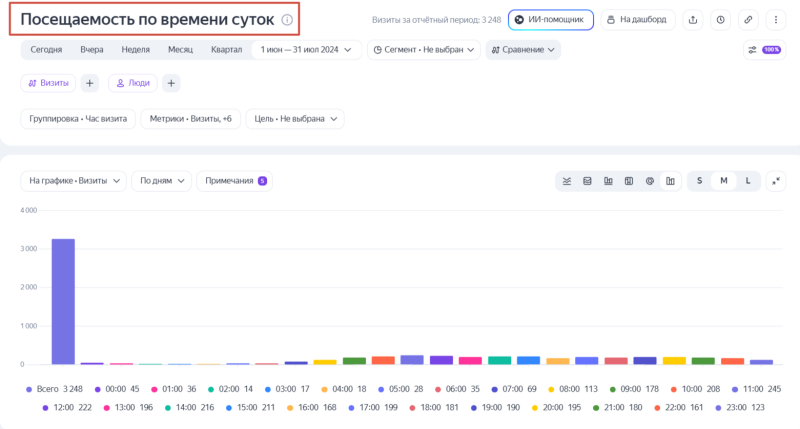Select the Неделя period
Viewport: 800px width, 429px height.
[136, 49]
